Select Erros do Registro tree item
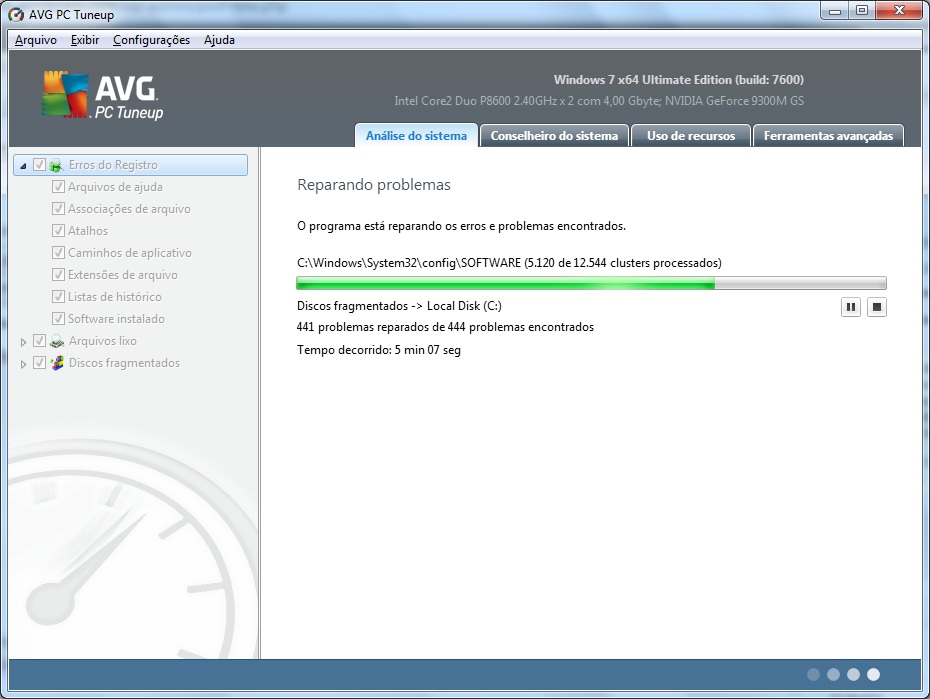 130,165
